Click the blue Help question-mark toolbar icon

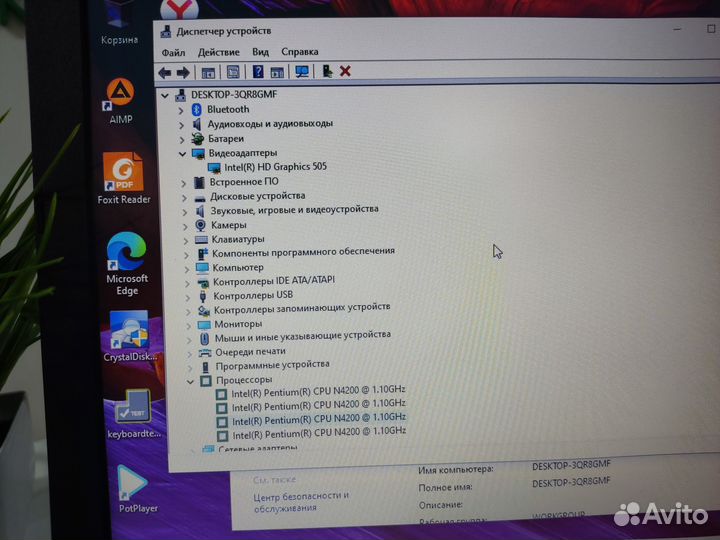(x=258, y=72)
